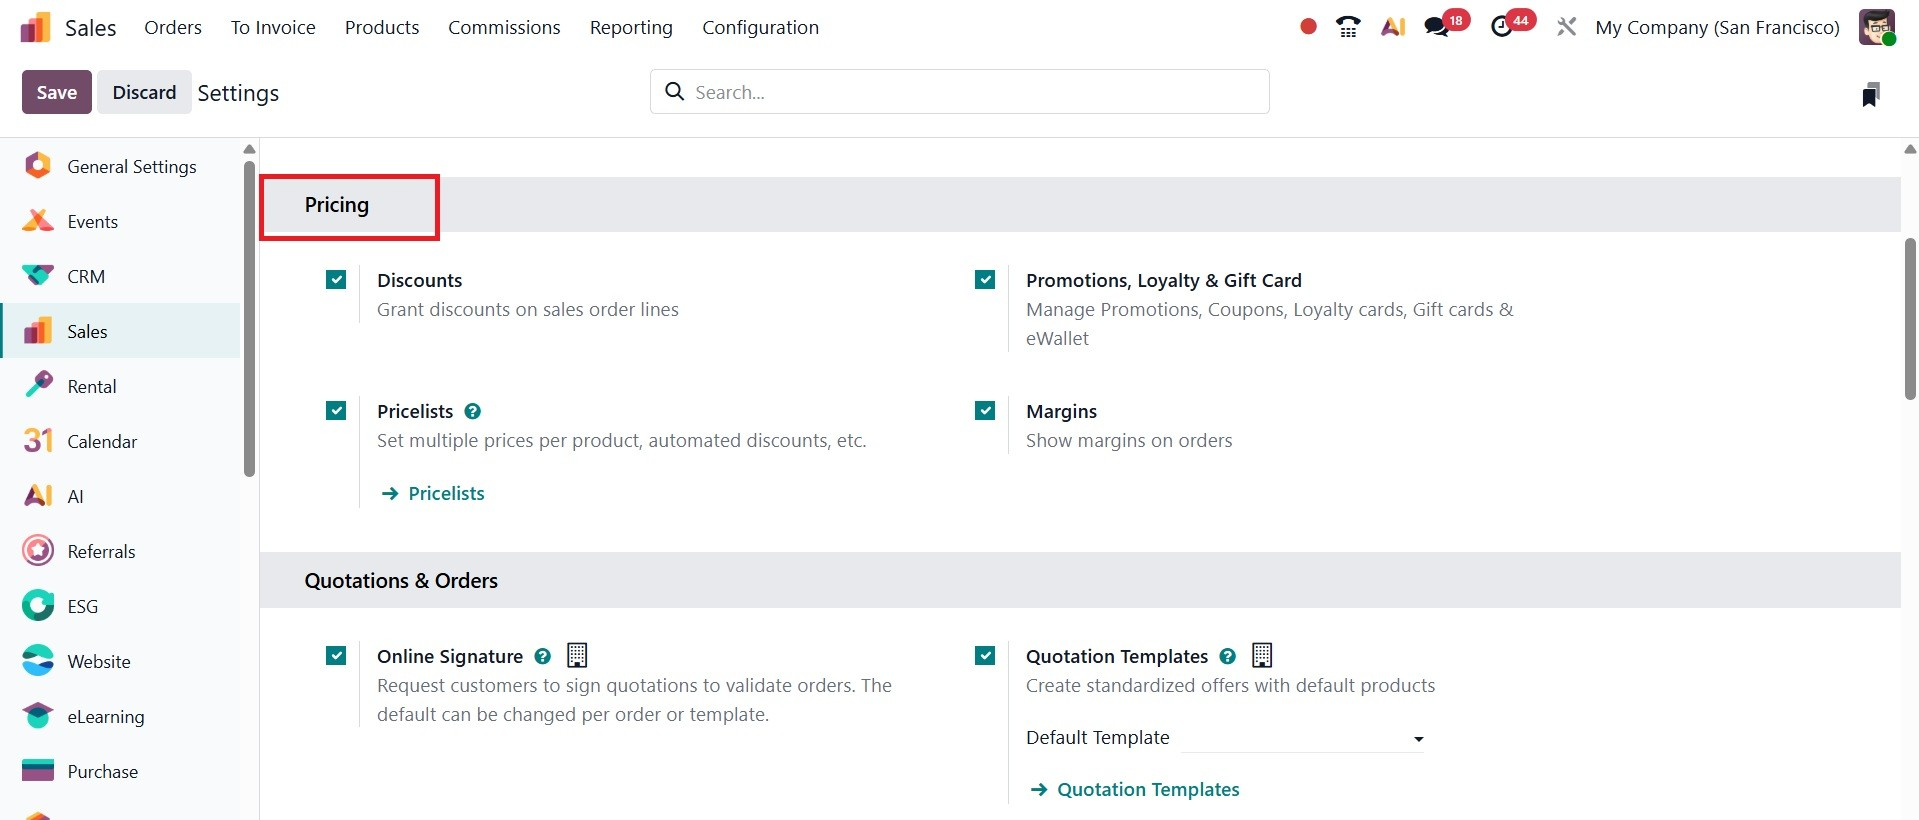The image size is (1919, 820).
Task: Open the Commissions menu
Action: 504,27
